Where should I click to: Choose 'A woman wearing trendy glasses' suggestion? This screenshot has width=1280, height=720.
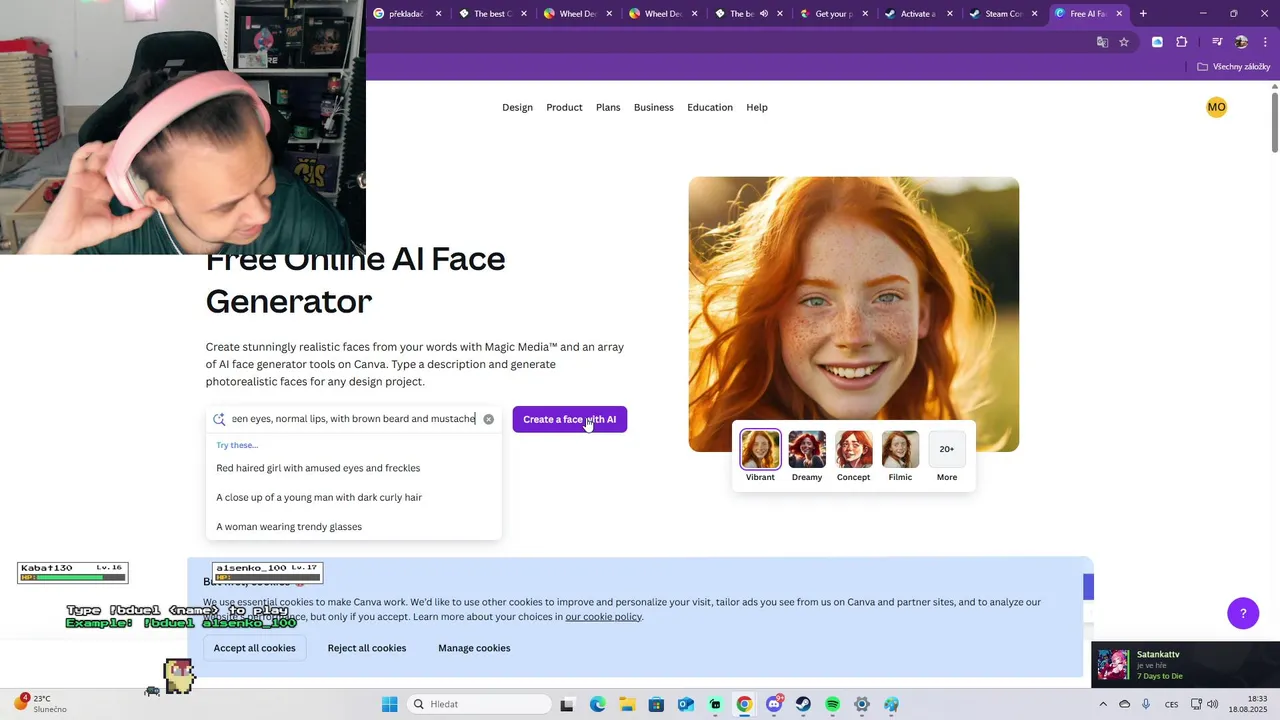point(289,527)
